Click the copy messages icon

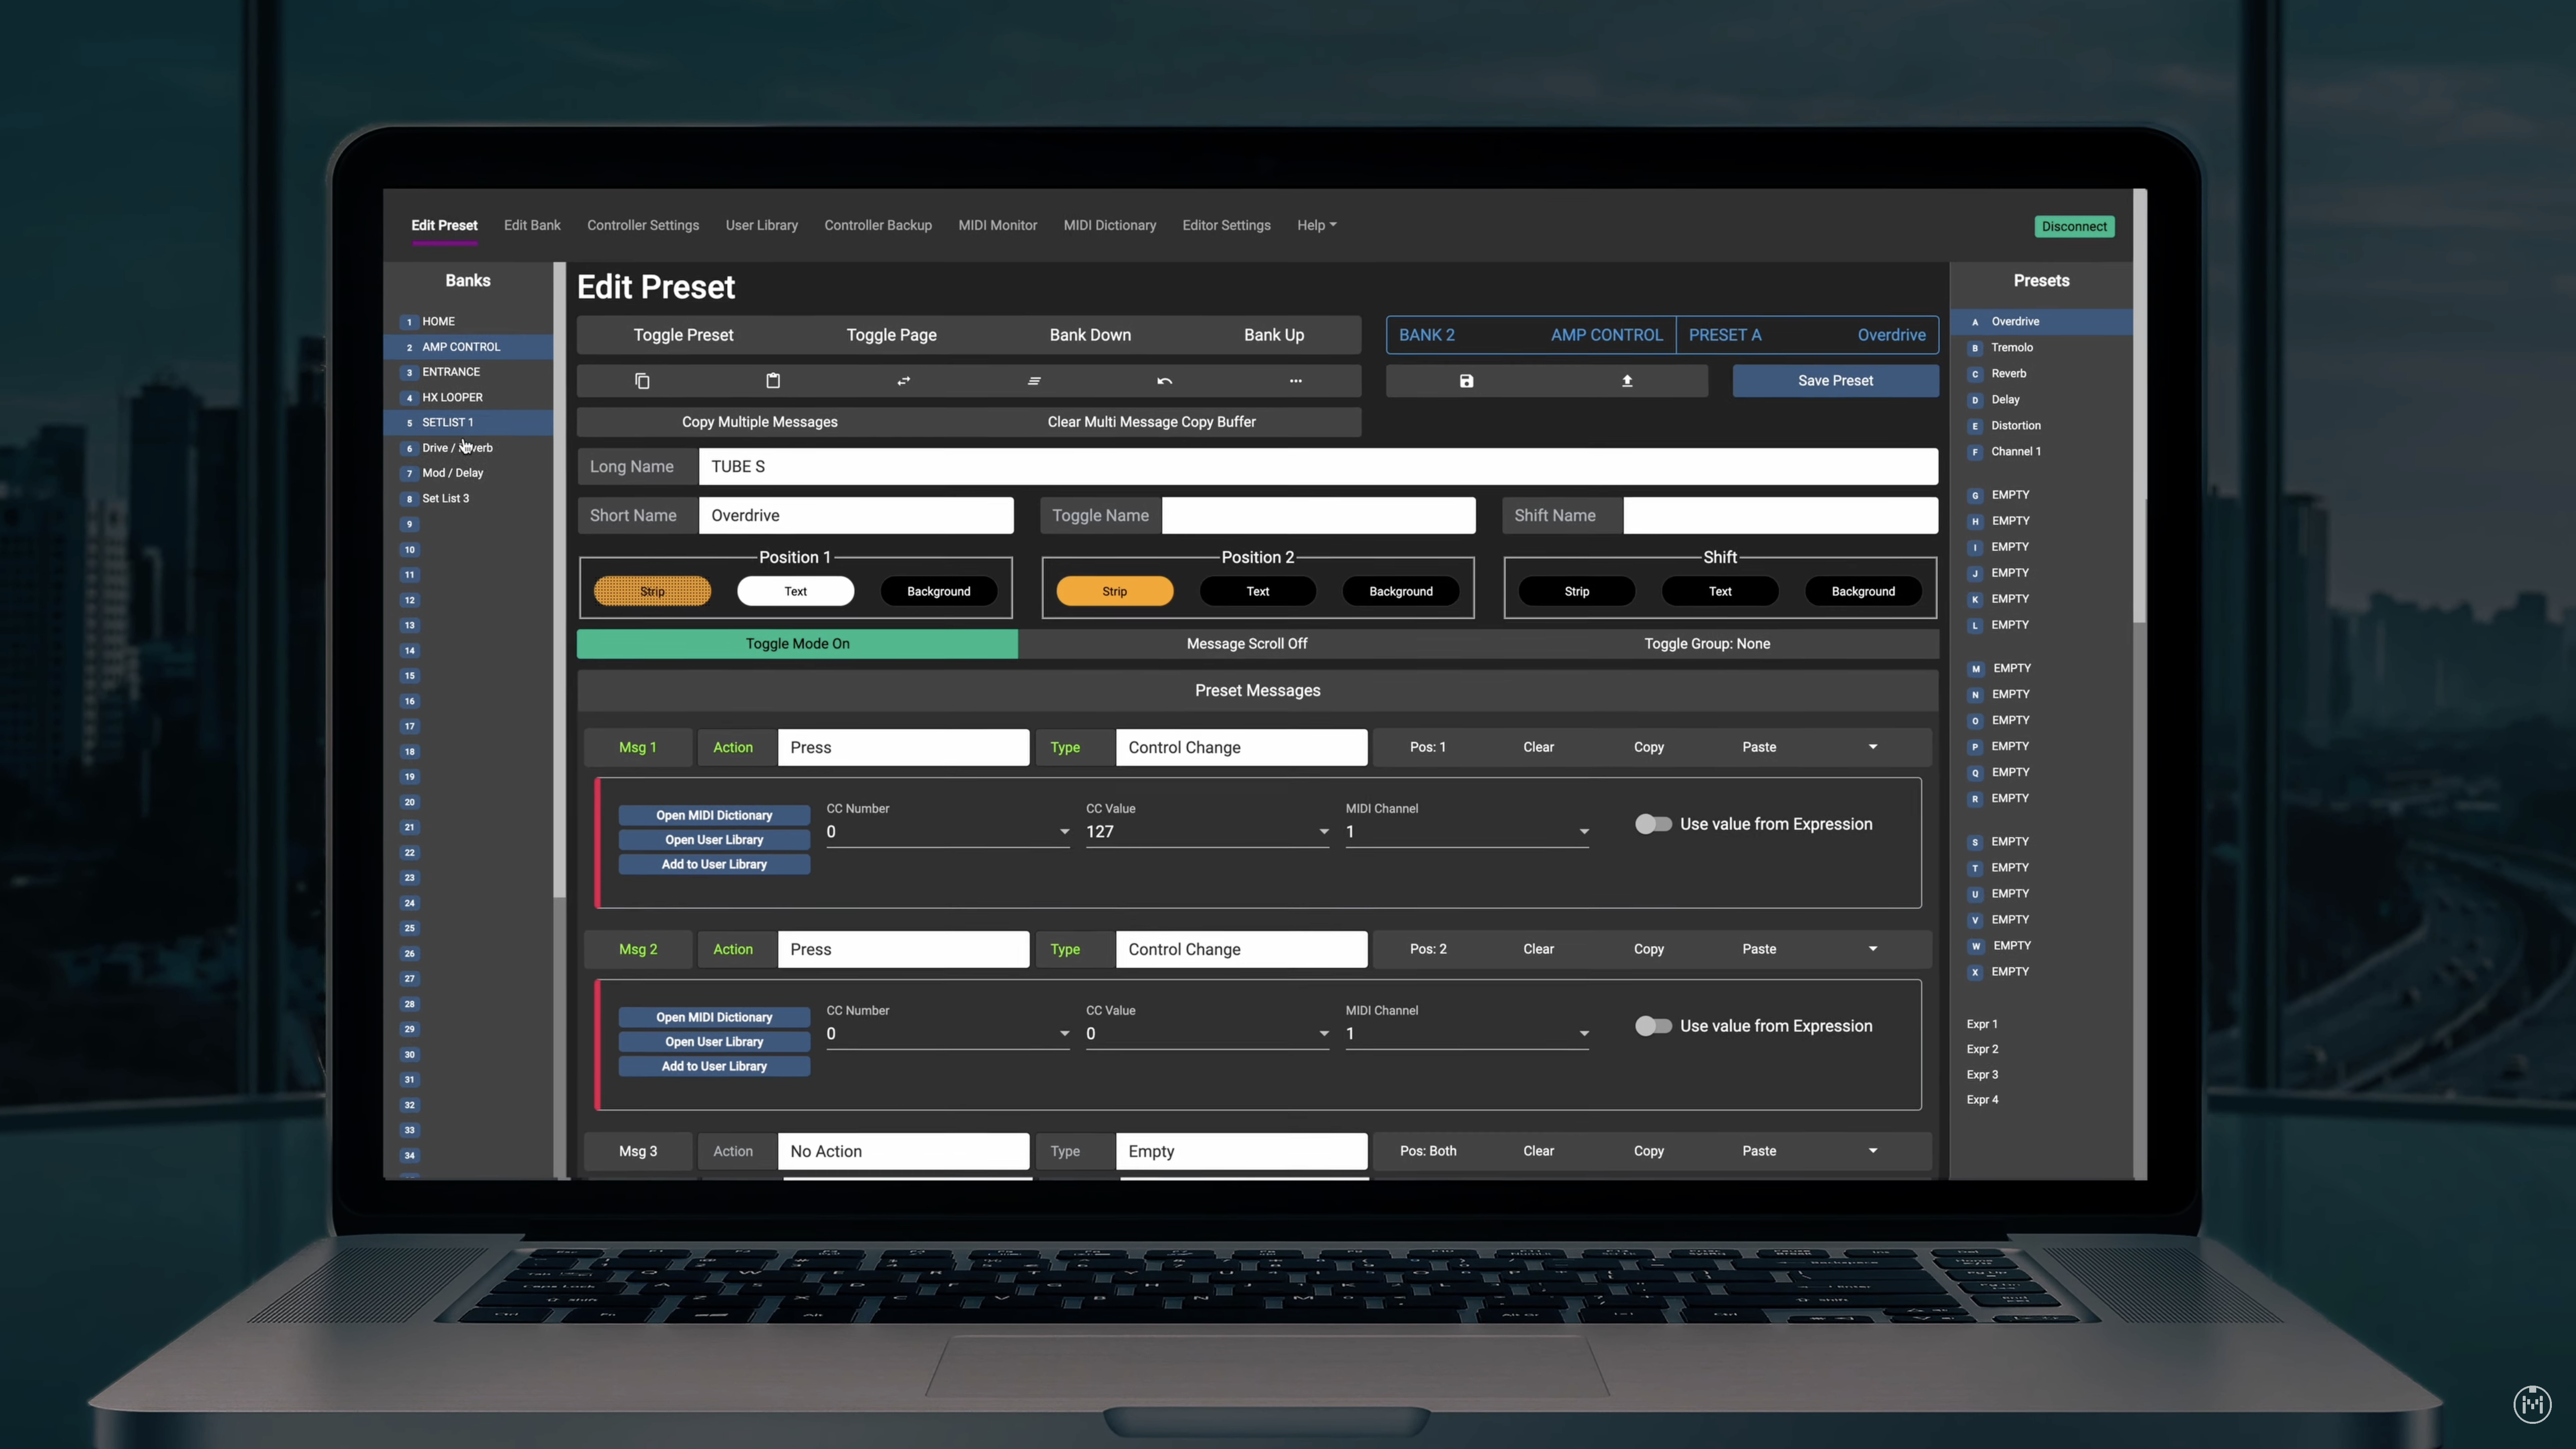[642, 381]
